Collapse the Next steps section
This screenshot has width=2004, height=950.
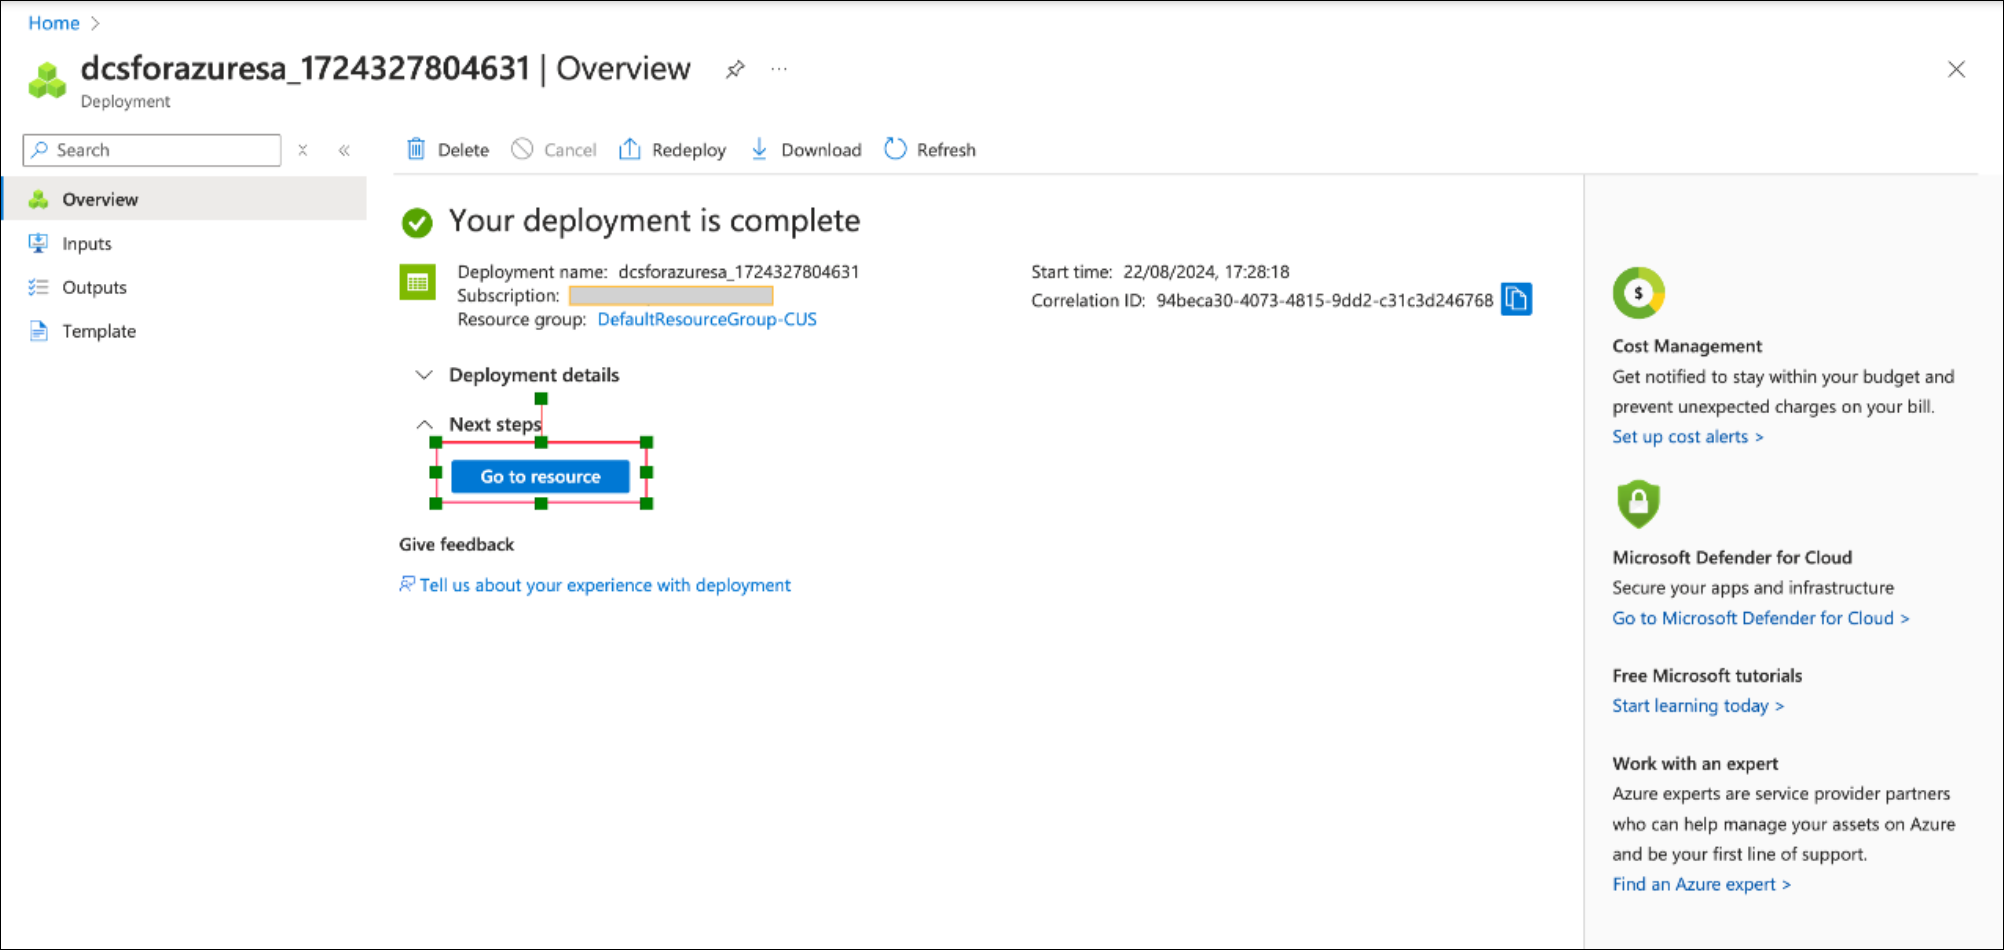pos(424,425)
